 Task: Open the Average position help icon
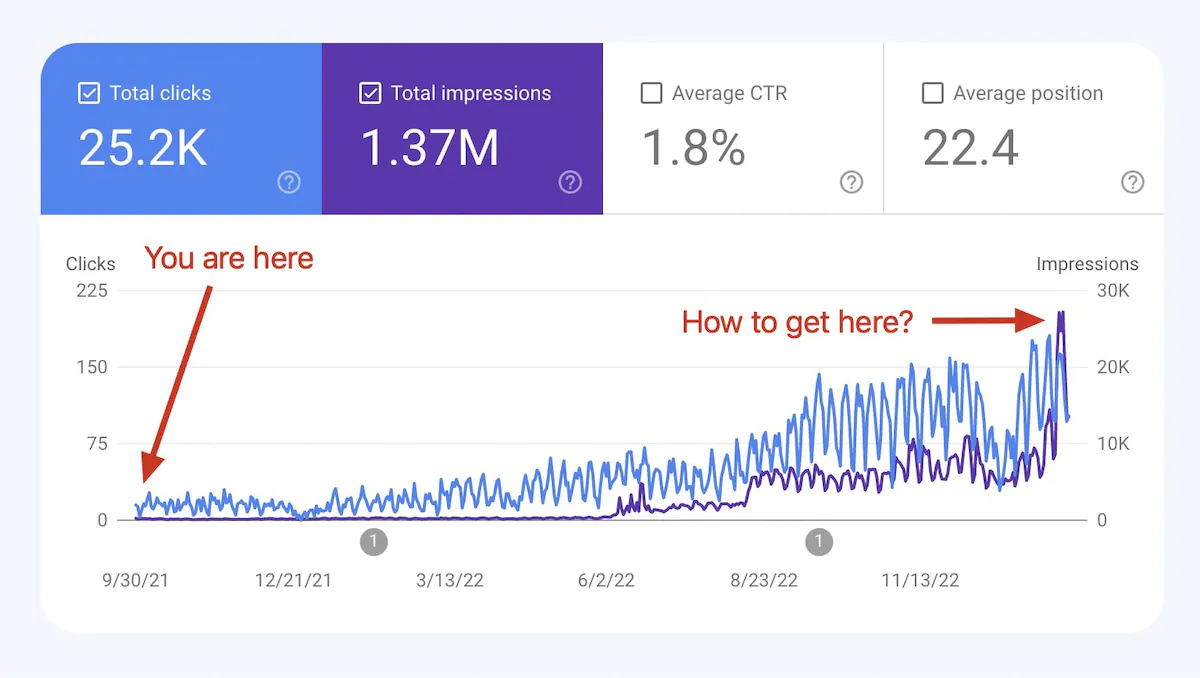(1132, 182)
